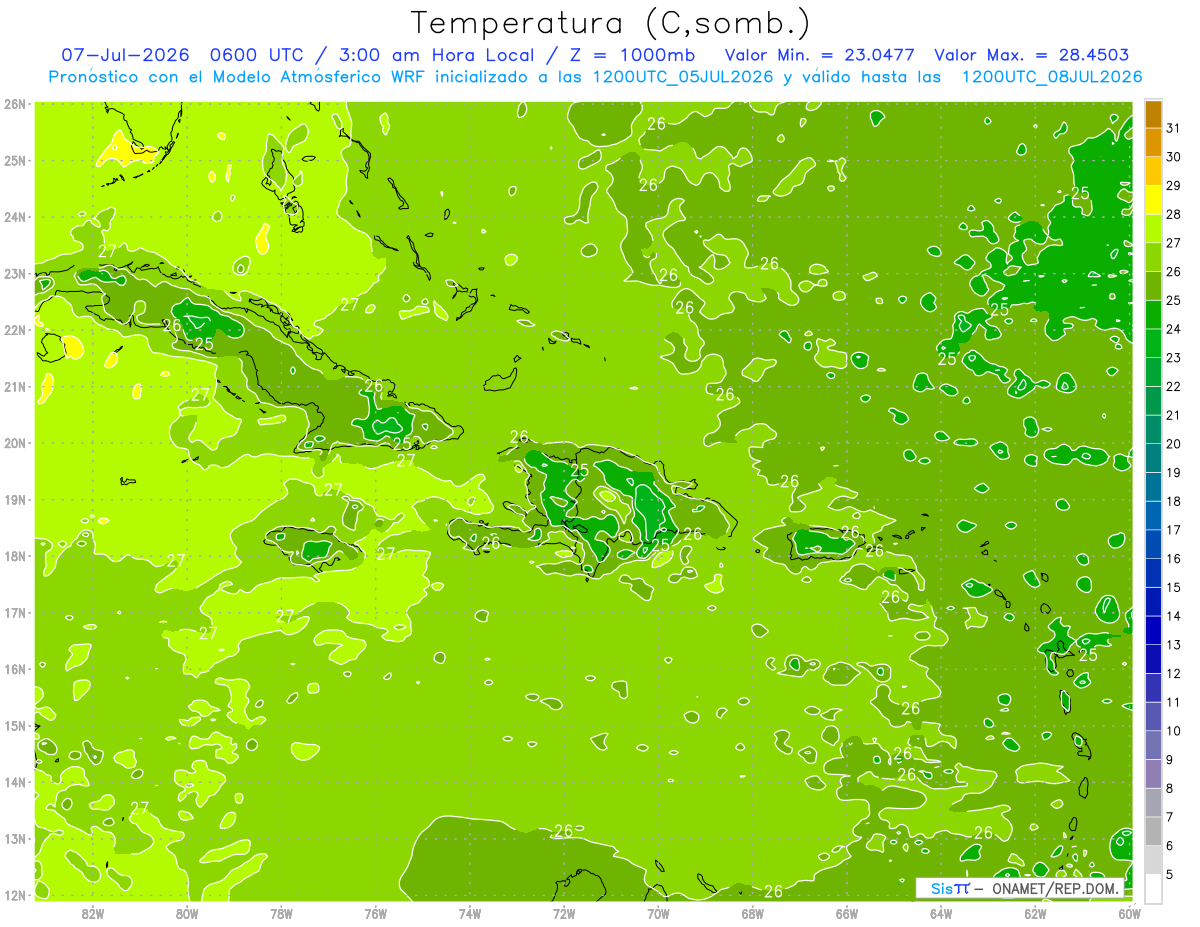This screenshot has height=927, width=1200.
Task: Click the blue colorbar swatch between 16 and 17
Action: [1153, 544]
